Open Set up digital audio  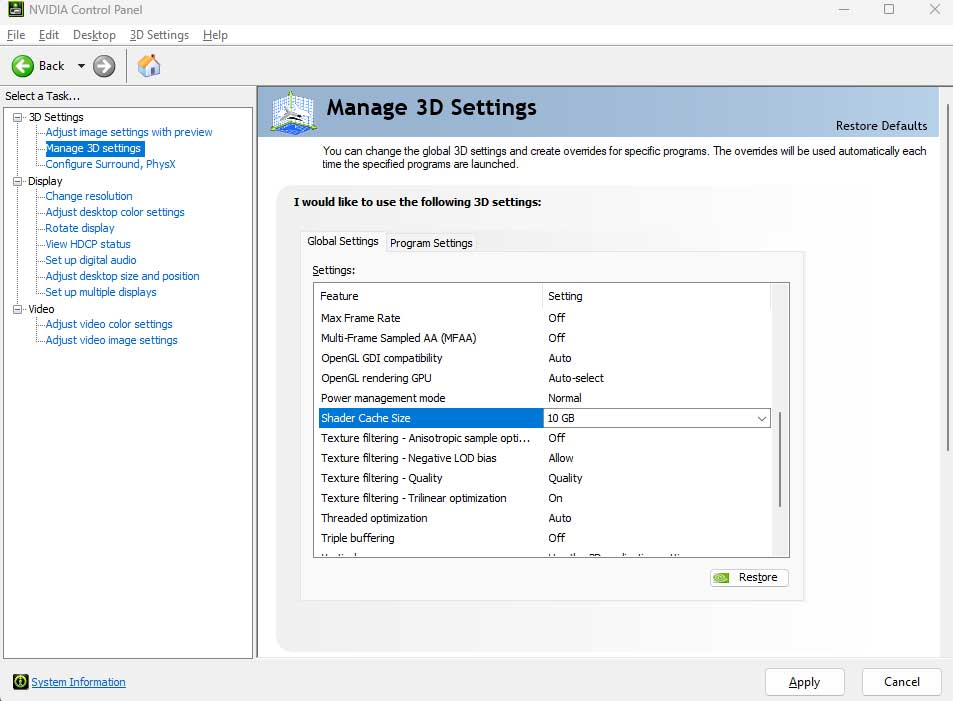coord(91,260)
